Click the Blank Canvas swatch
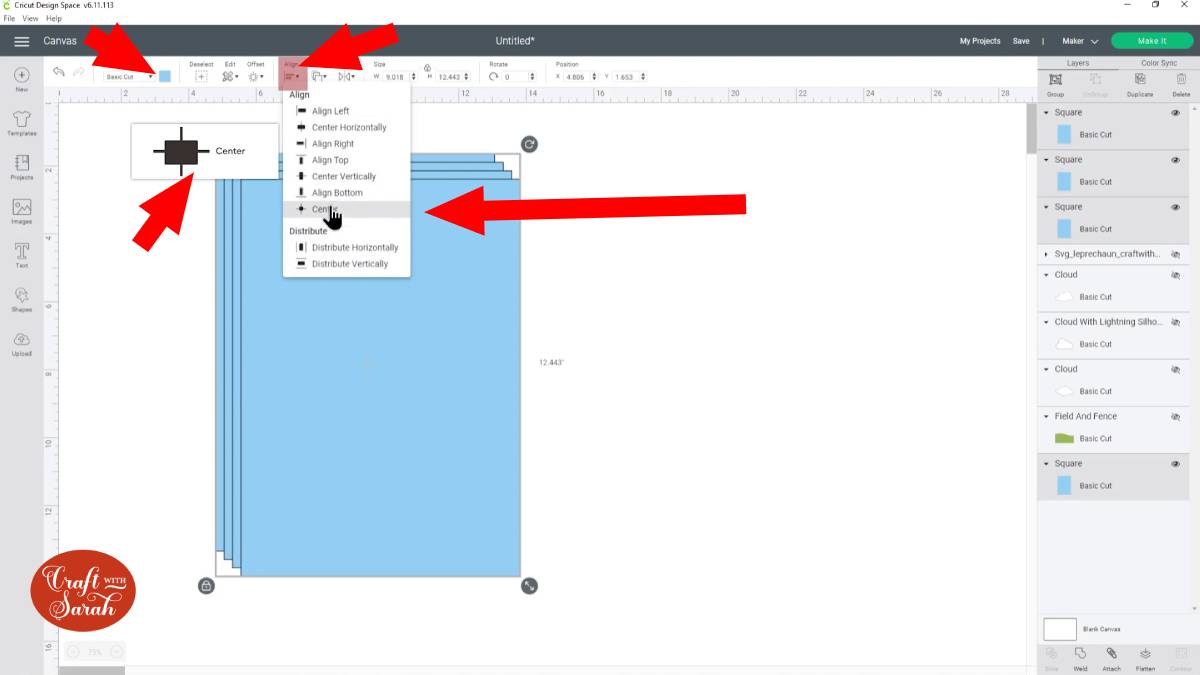This screenshot has width=1200, height=675. 1060,629
